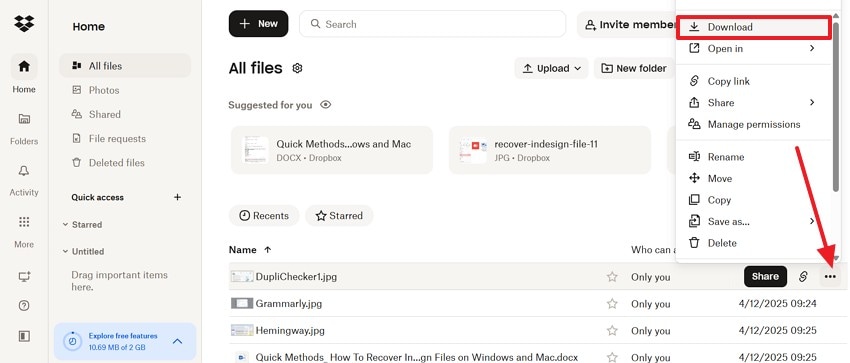Image resolution: width=850 pixels, height=363 pixels.
Task: Switch to Starred filter
Action: (339, 216)
